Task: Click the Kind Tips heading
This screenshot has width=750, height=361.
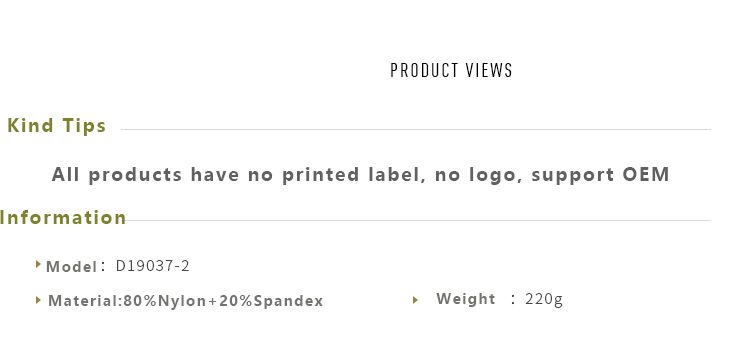Action: coord(56,126)
